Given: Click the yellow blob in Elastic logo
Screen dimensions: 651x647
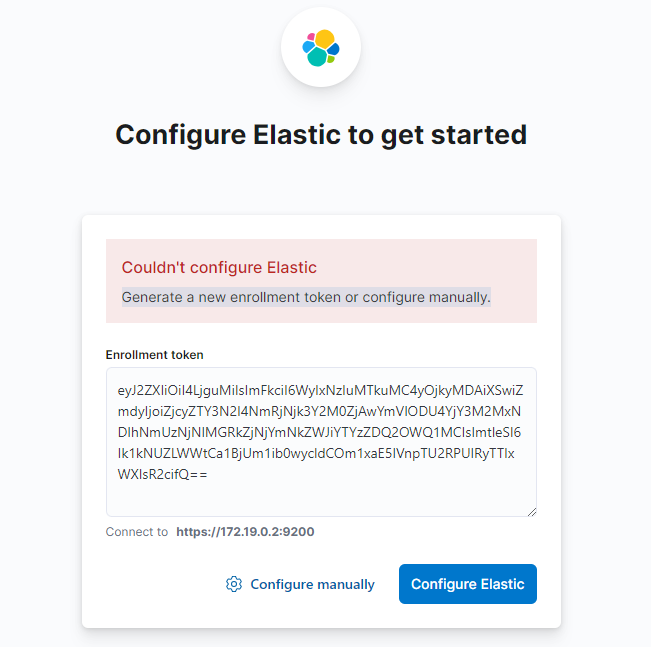Looking at the screenshot, I should click(x=325, y=39).
